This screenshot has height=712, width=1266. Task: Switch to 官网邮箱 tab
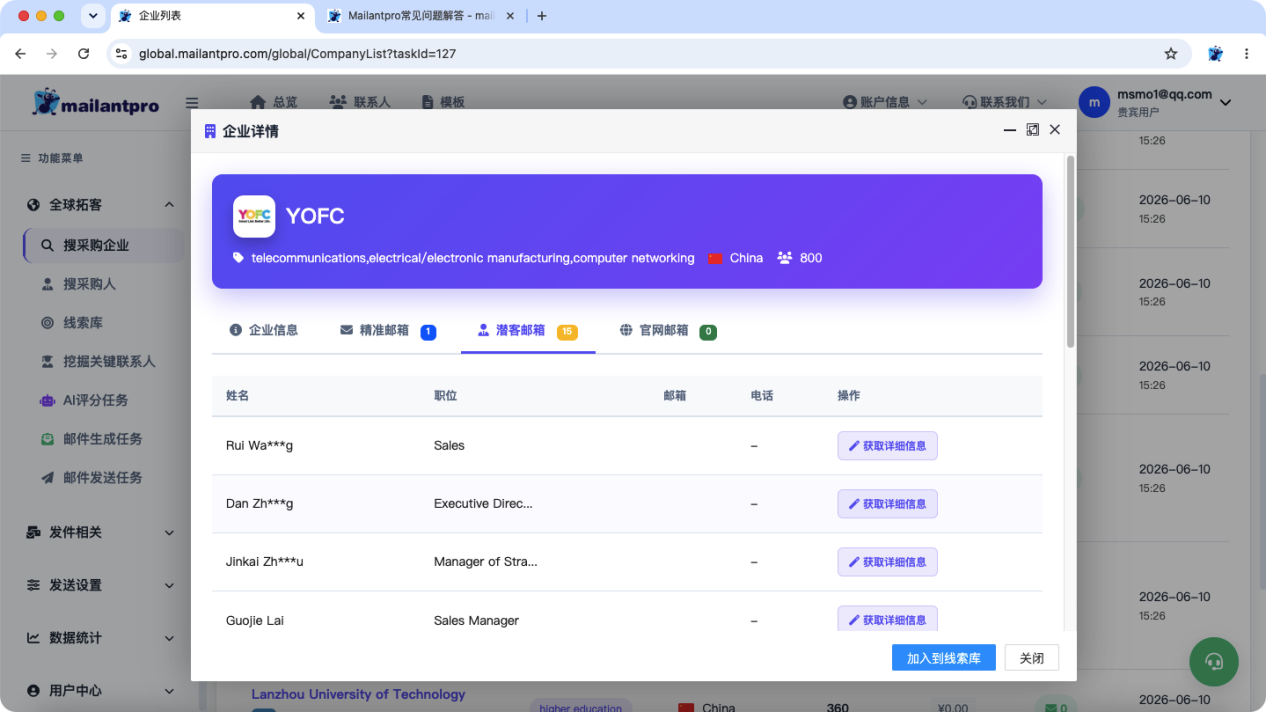(x=667, y=331)
